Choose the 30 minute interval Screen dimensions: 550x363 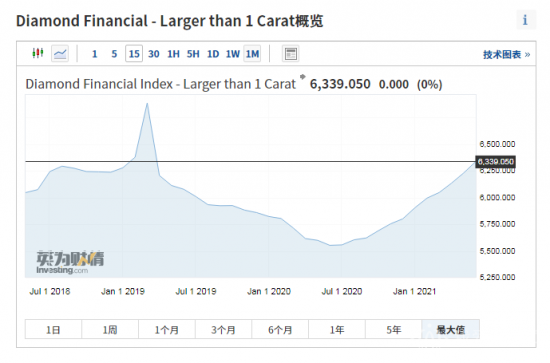click(154, 54)
